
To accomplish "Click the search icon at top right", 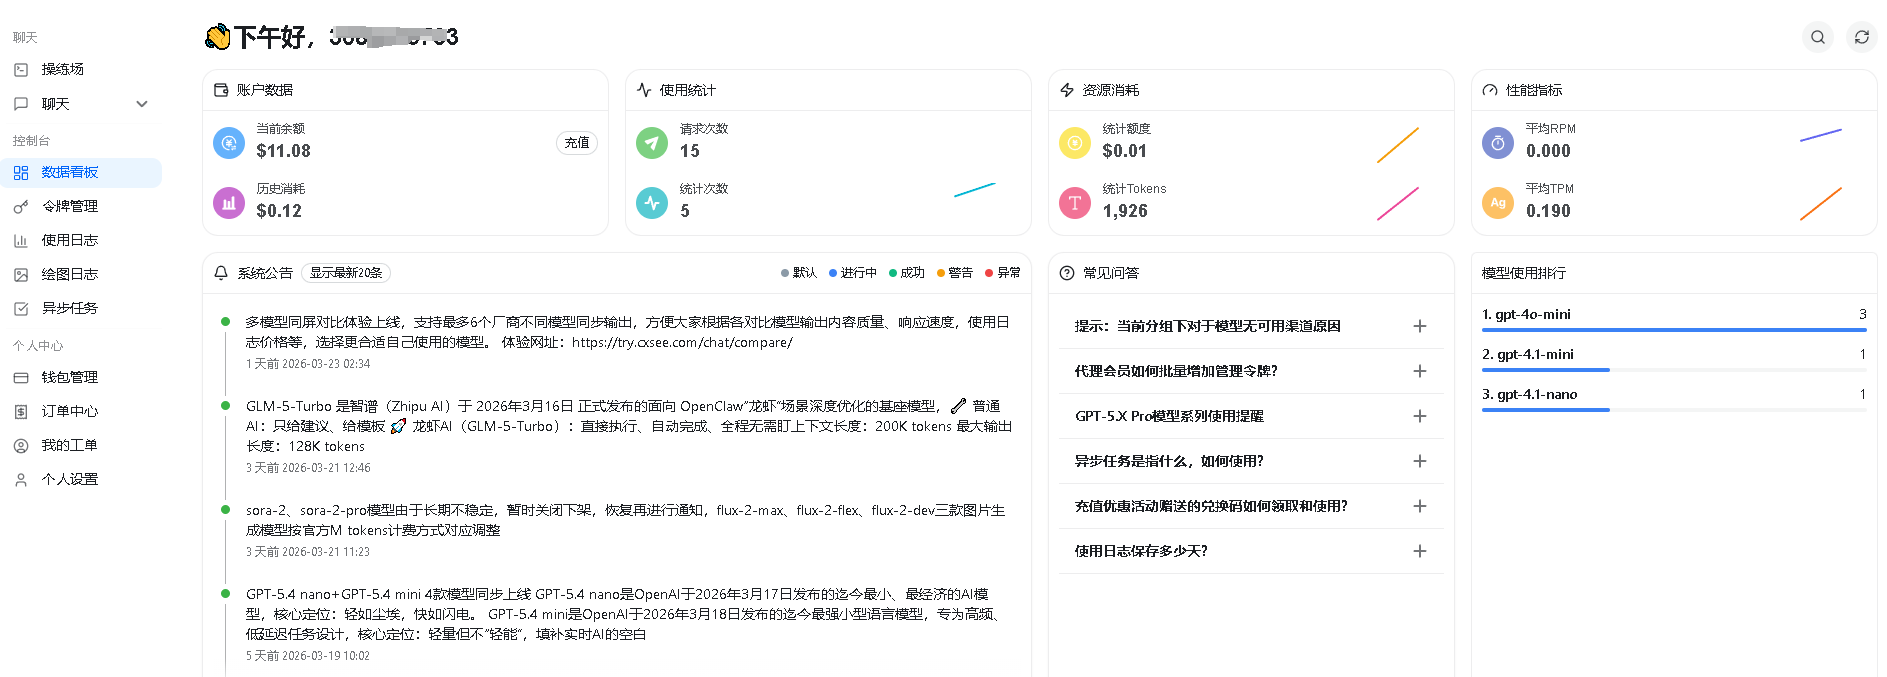I will pyautogui.click(x=1817, y=37).
